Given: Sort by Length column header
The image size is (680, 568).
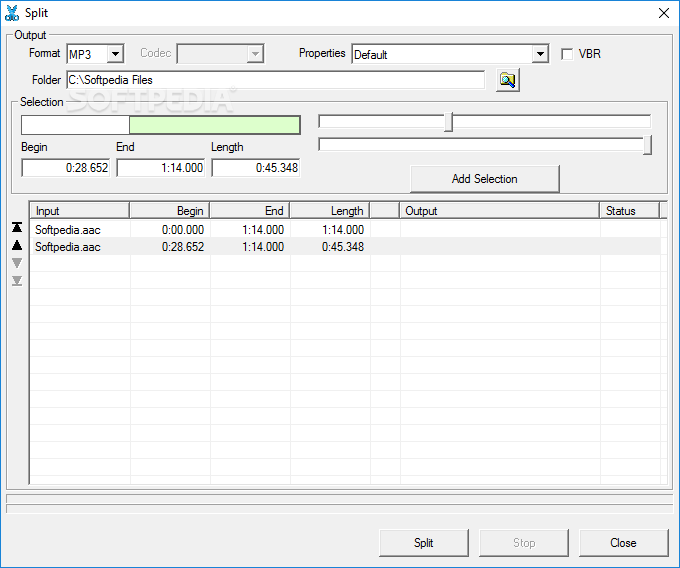Looking at the screenshot, I should [x=330, y=211].
